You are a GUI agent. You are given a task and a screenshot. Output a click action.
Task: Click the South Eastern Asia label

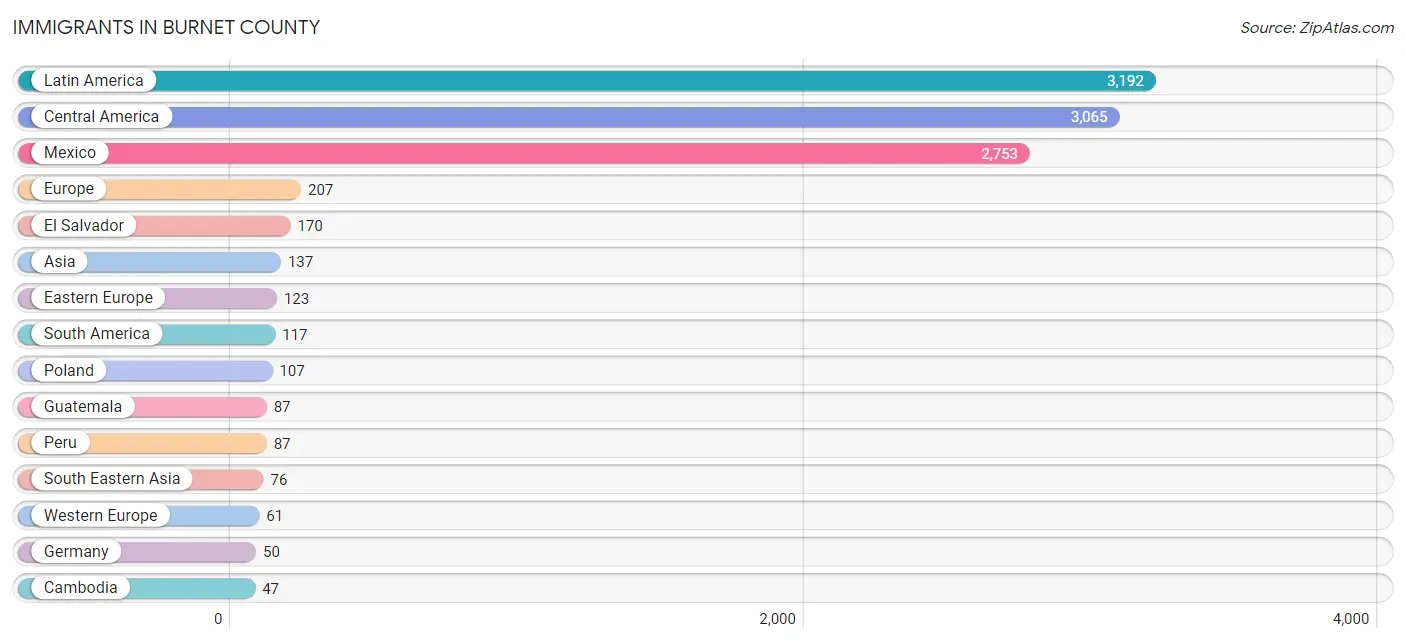(111, 479)
